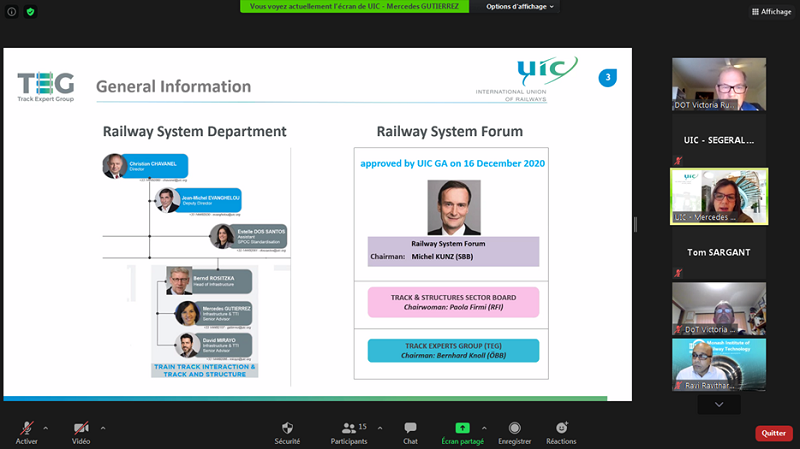The image size is (800, 449).
Task: Click the Mercedes GUTIERREZ org card
Action: tap(213, 313)
